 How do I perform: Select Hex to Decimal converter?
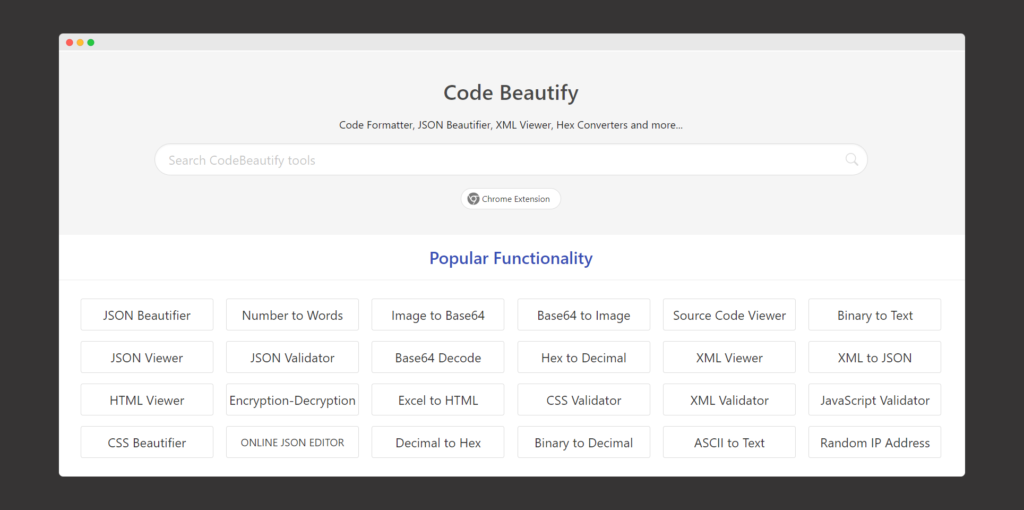(583, 358)
